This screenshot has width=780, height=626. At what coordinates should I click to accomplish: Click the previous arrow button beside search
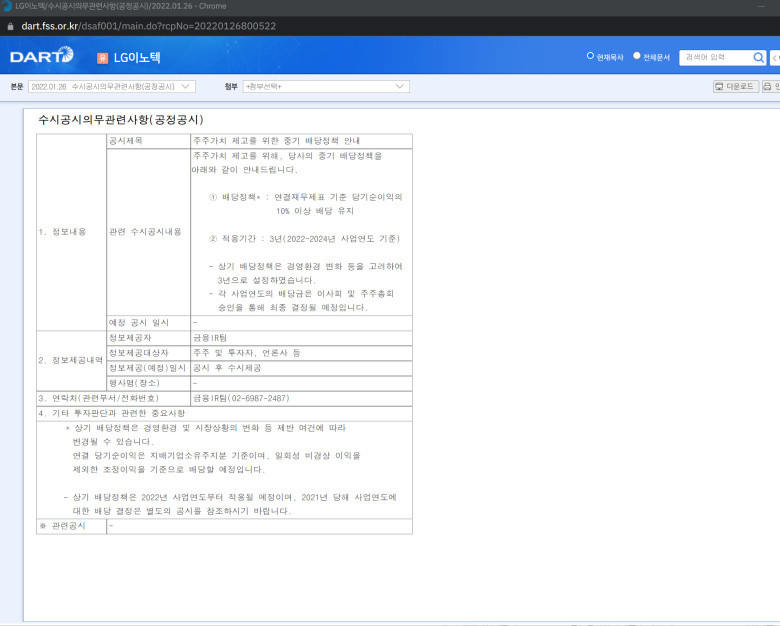point(775,58)
